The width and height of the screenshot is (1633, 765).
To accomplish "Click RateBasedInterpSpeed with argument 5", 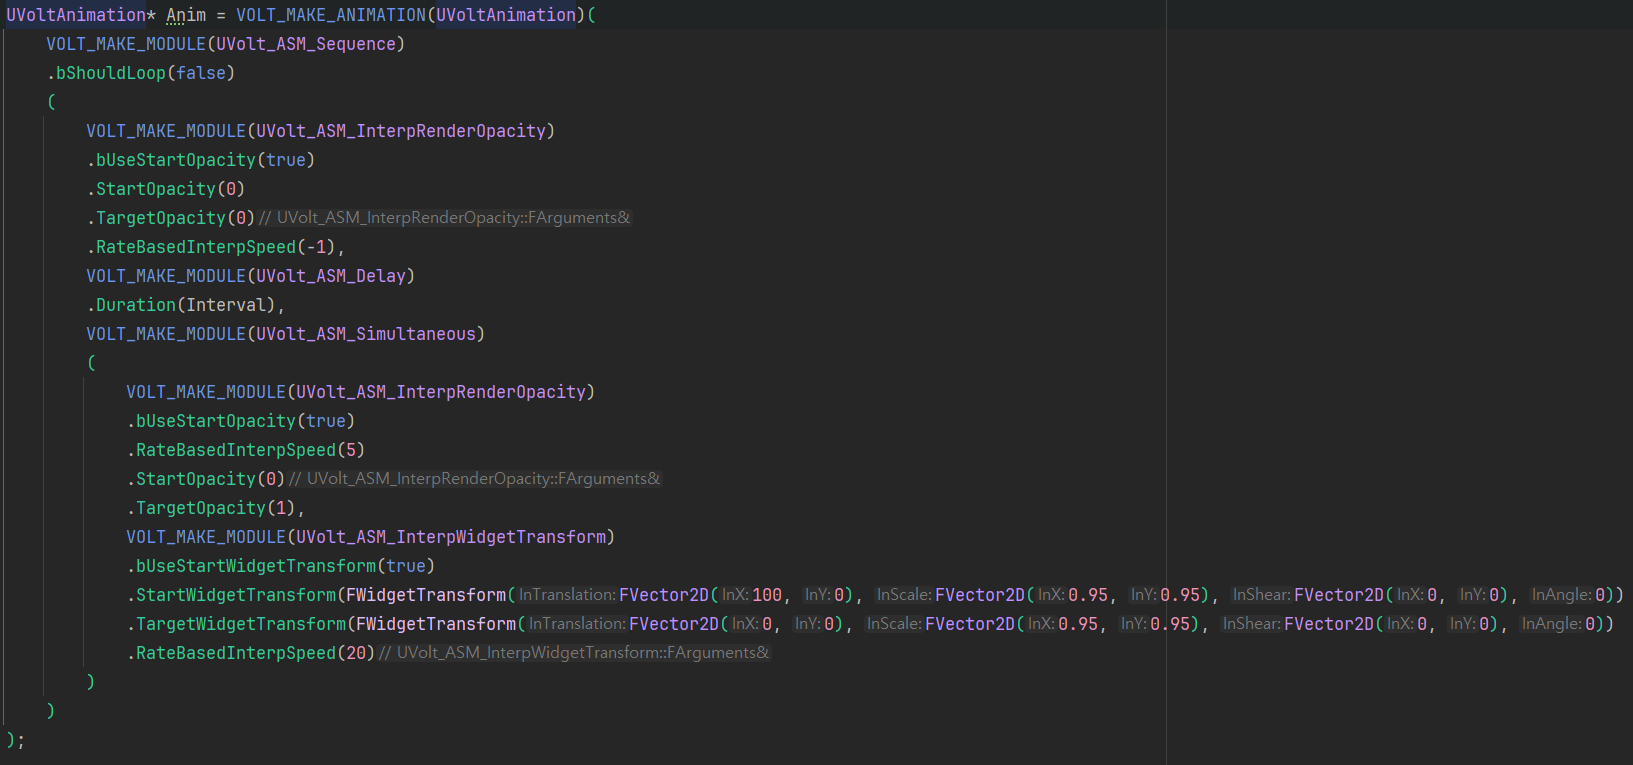I will point(236,450).
